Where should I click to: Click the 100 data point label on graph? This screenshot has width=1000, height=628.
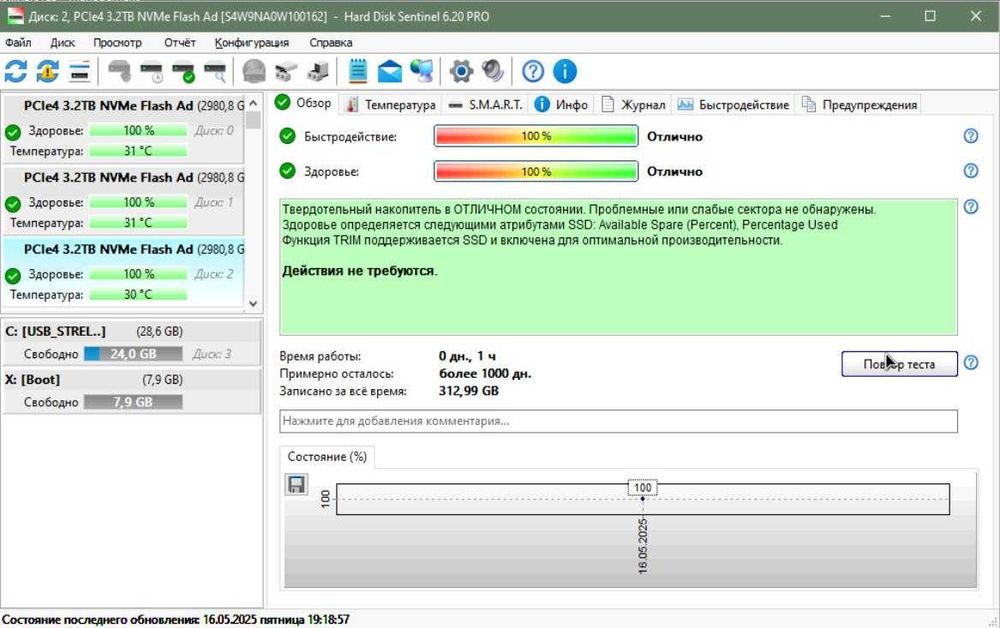[642, 488]
